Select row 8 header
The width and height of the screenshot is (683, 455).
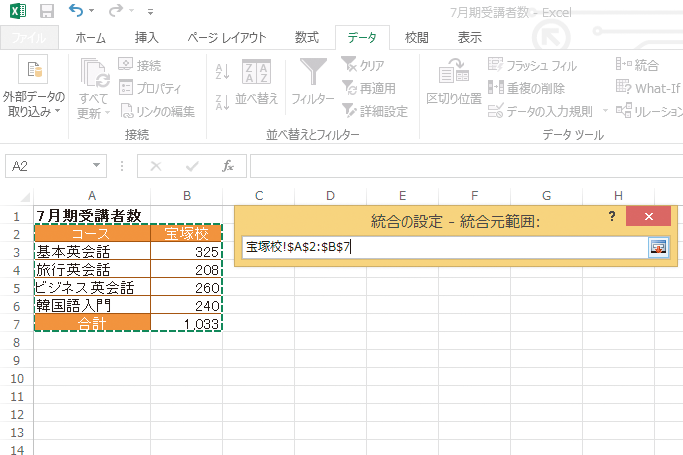pyautogui.click(x=17, y=342)
